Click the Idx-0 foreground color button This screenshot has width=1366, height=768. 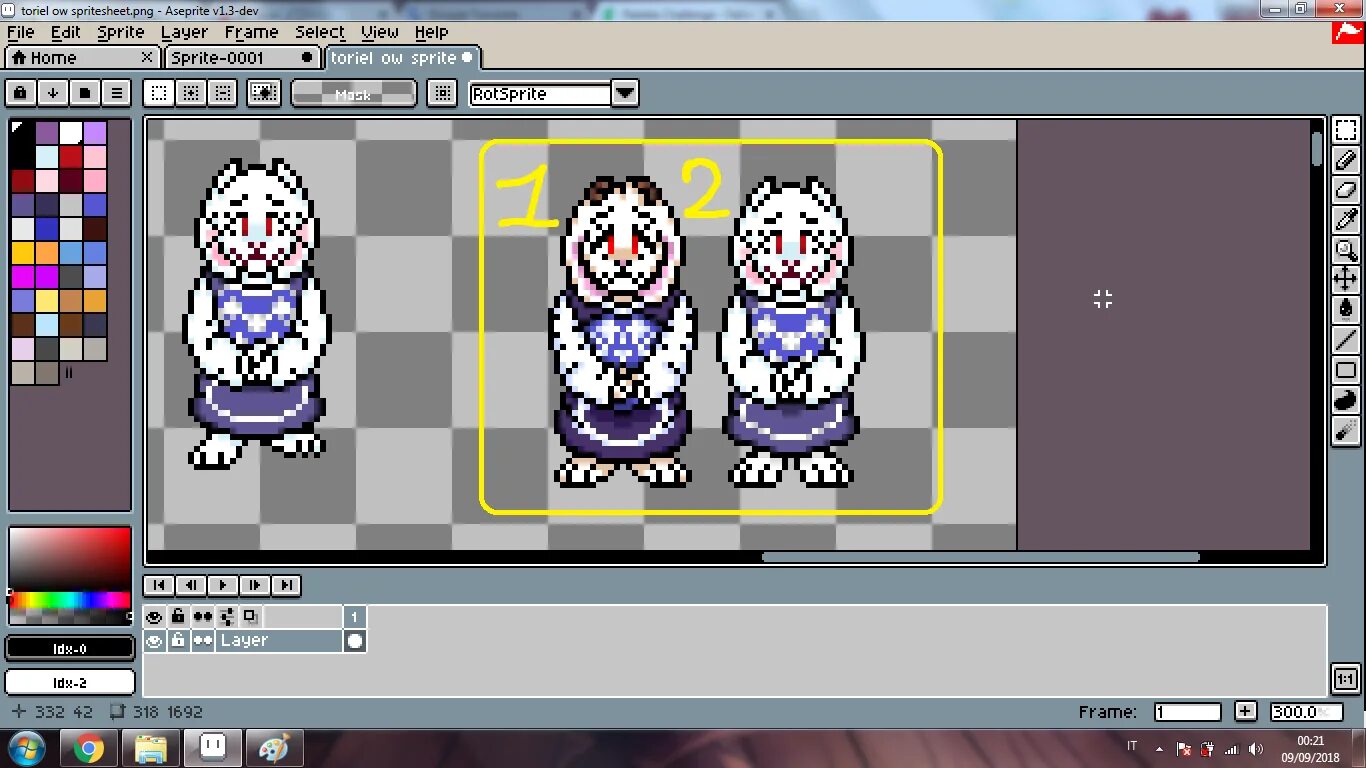pos(70,649)
